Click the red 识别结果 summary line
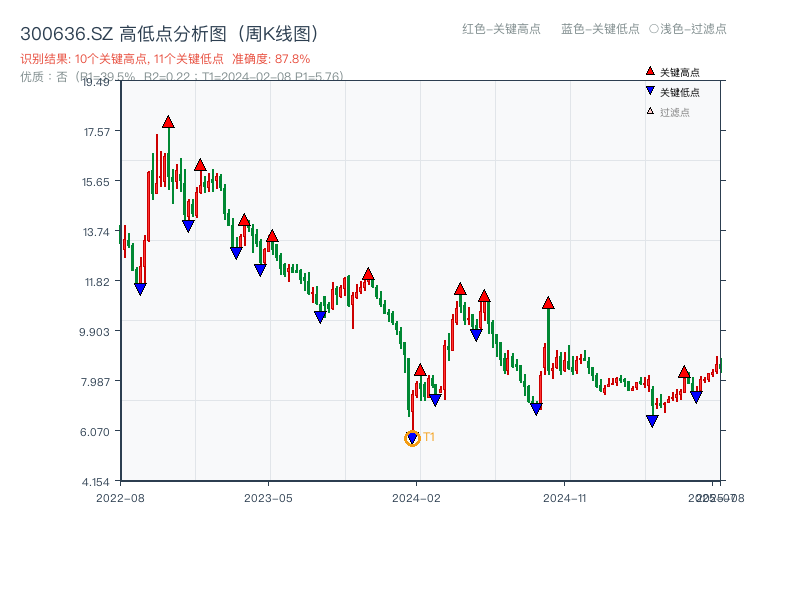 (165, 59)
